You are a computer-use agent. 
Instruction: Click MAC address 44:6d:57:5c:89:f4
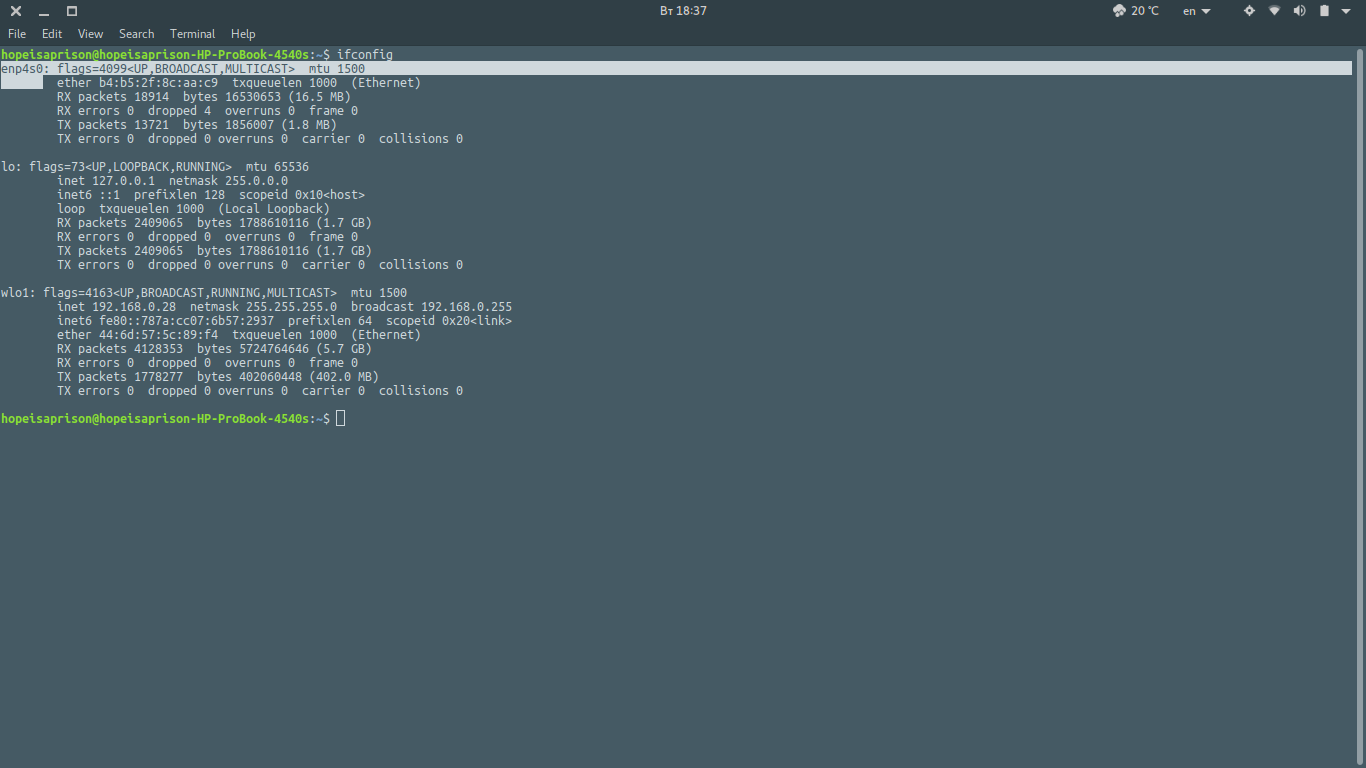click(158, 334)
